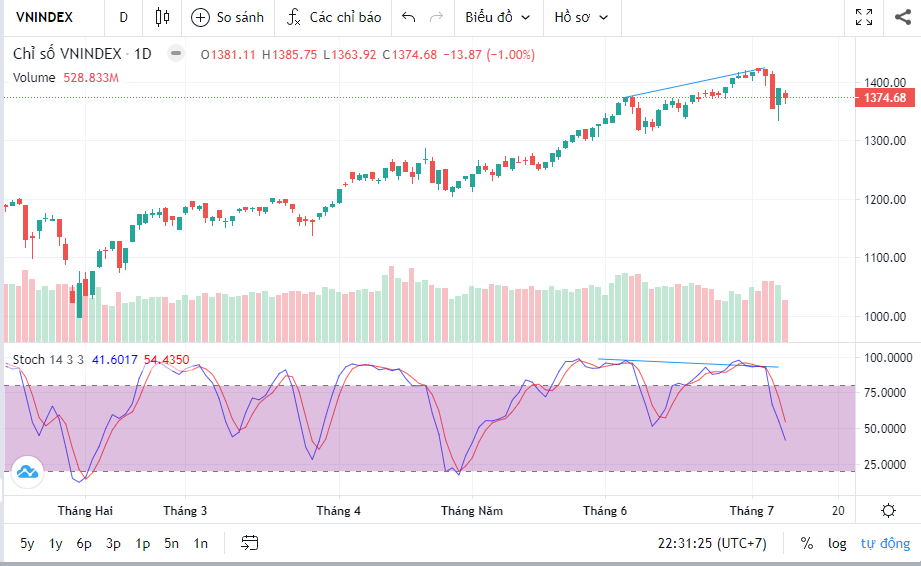
Task: Open chart settings gear icon
Action: (888, 510)
